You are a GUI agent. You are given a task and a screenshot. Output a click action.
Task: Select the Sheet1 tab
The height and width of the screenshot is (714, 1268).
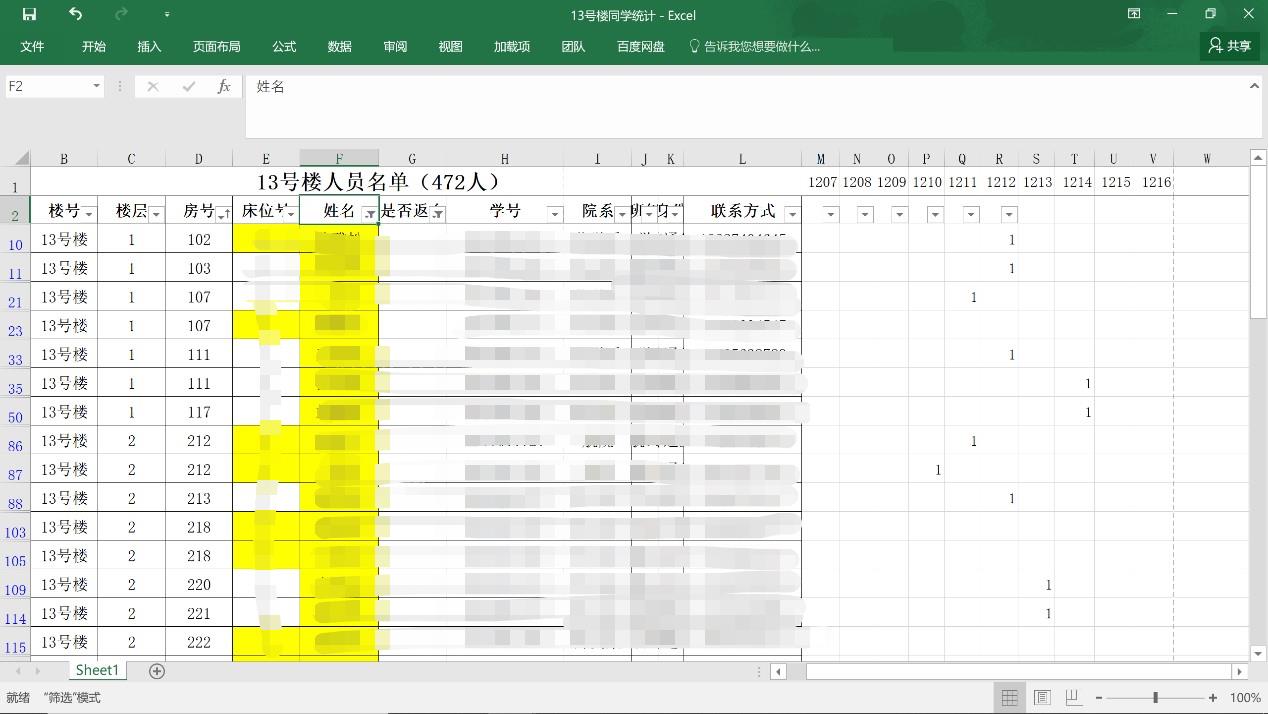click(x=97, y=670)
